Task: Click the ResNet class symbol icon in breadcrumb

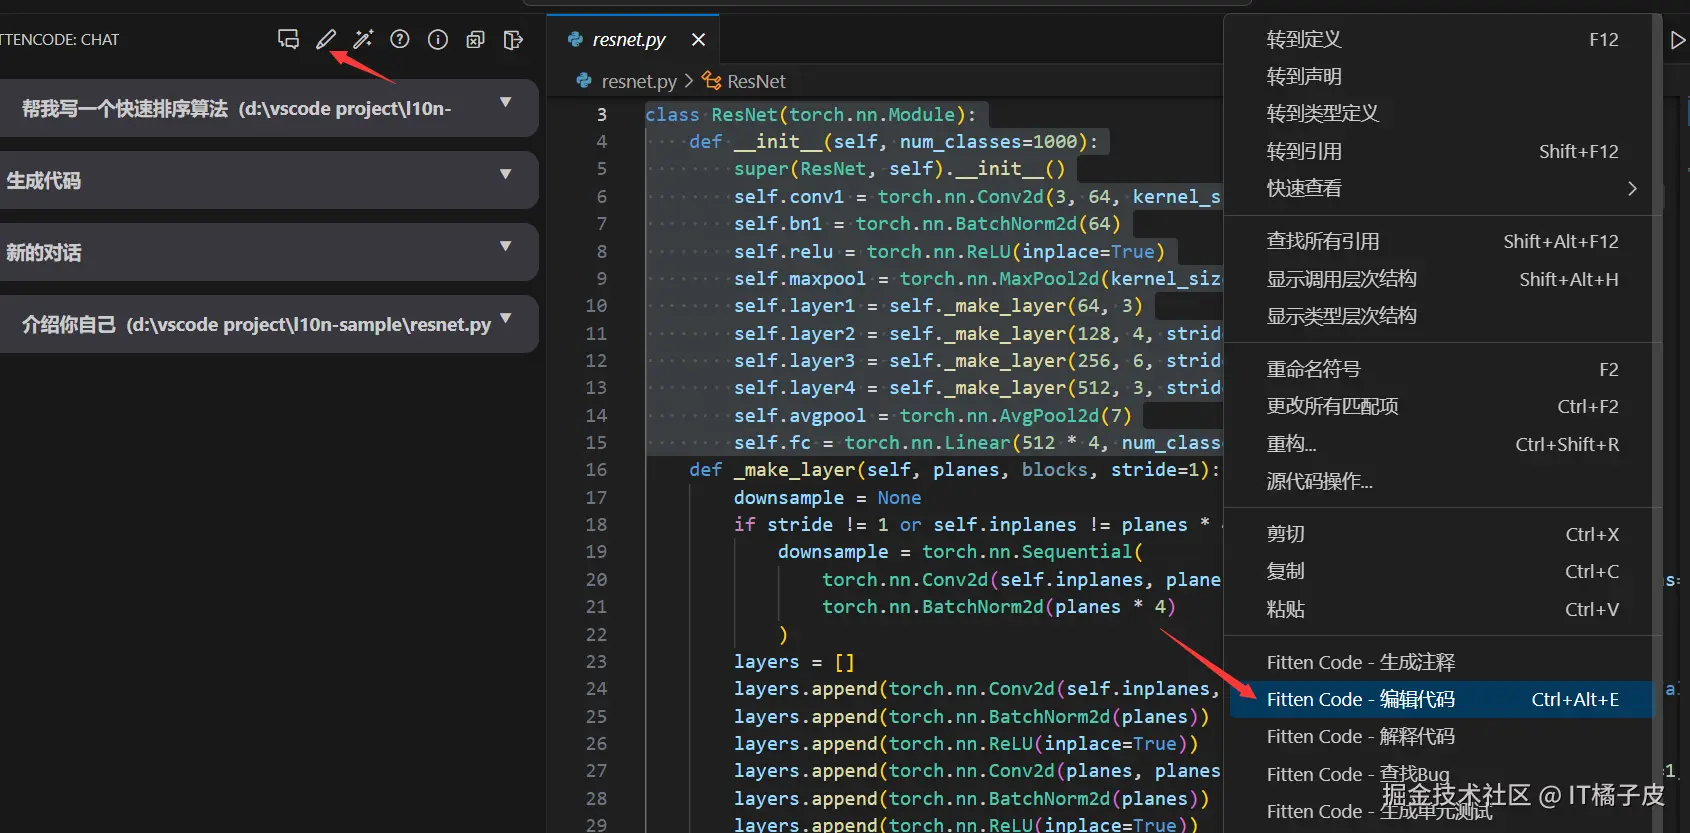Action: coord(711,81)
